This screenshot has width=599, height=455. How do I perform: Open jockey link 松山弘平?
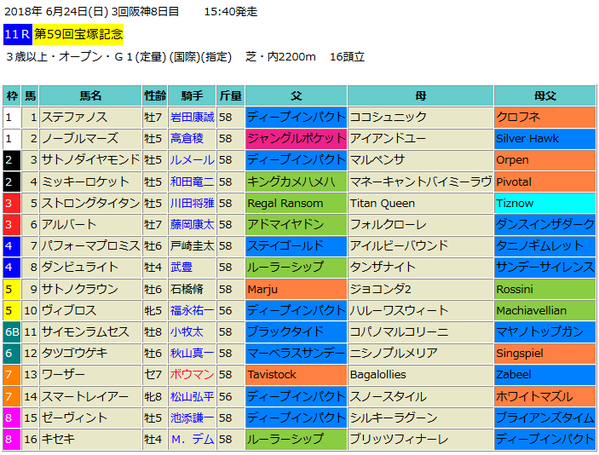(192, 397)
